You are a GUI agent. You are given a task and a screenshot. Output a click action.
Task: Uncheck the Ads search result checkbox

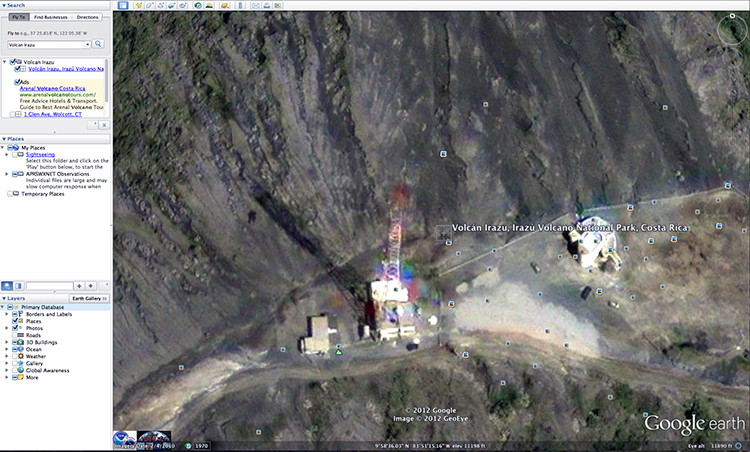tap(16, 82)
